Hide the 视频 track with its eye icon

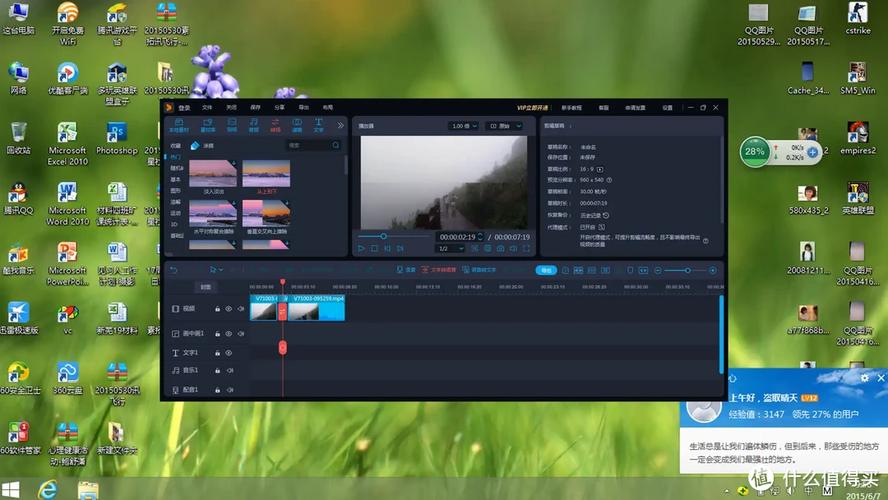coord(229,309)
